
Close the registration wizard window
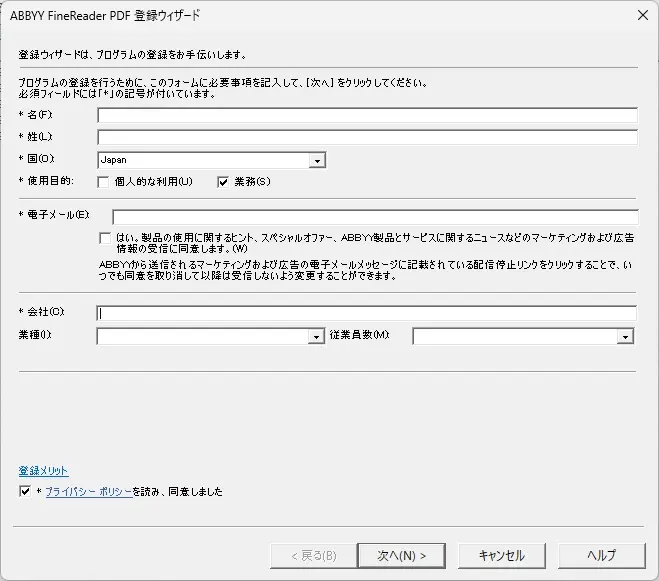(643, 15)
